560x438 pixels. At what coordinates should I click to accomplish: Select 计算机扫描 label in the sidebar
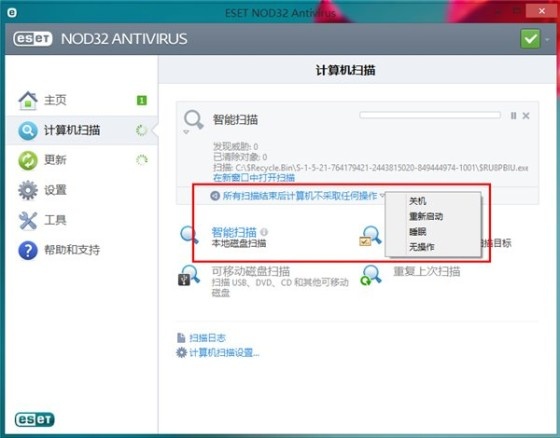72,130
